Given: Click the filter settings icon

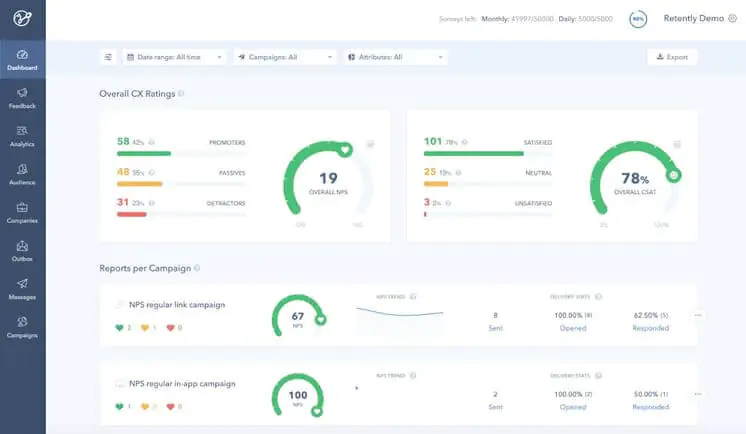Looking at the screenshot, I should click(108, 57).
